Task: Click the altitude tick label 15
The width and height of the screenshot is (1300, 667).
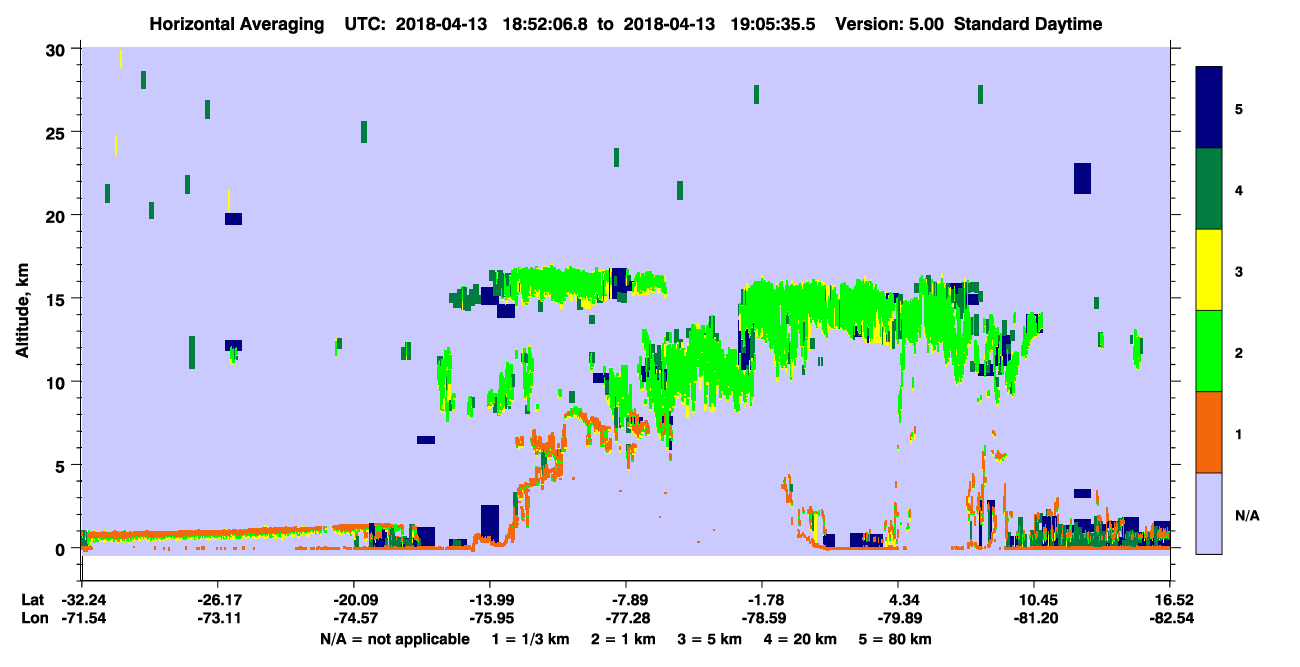Action: click(x=56, y=299)
